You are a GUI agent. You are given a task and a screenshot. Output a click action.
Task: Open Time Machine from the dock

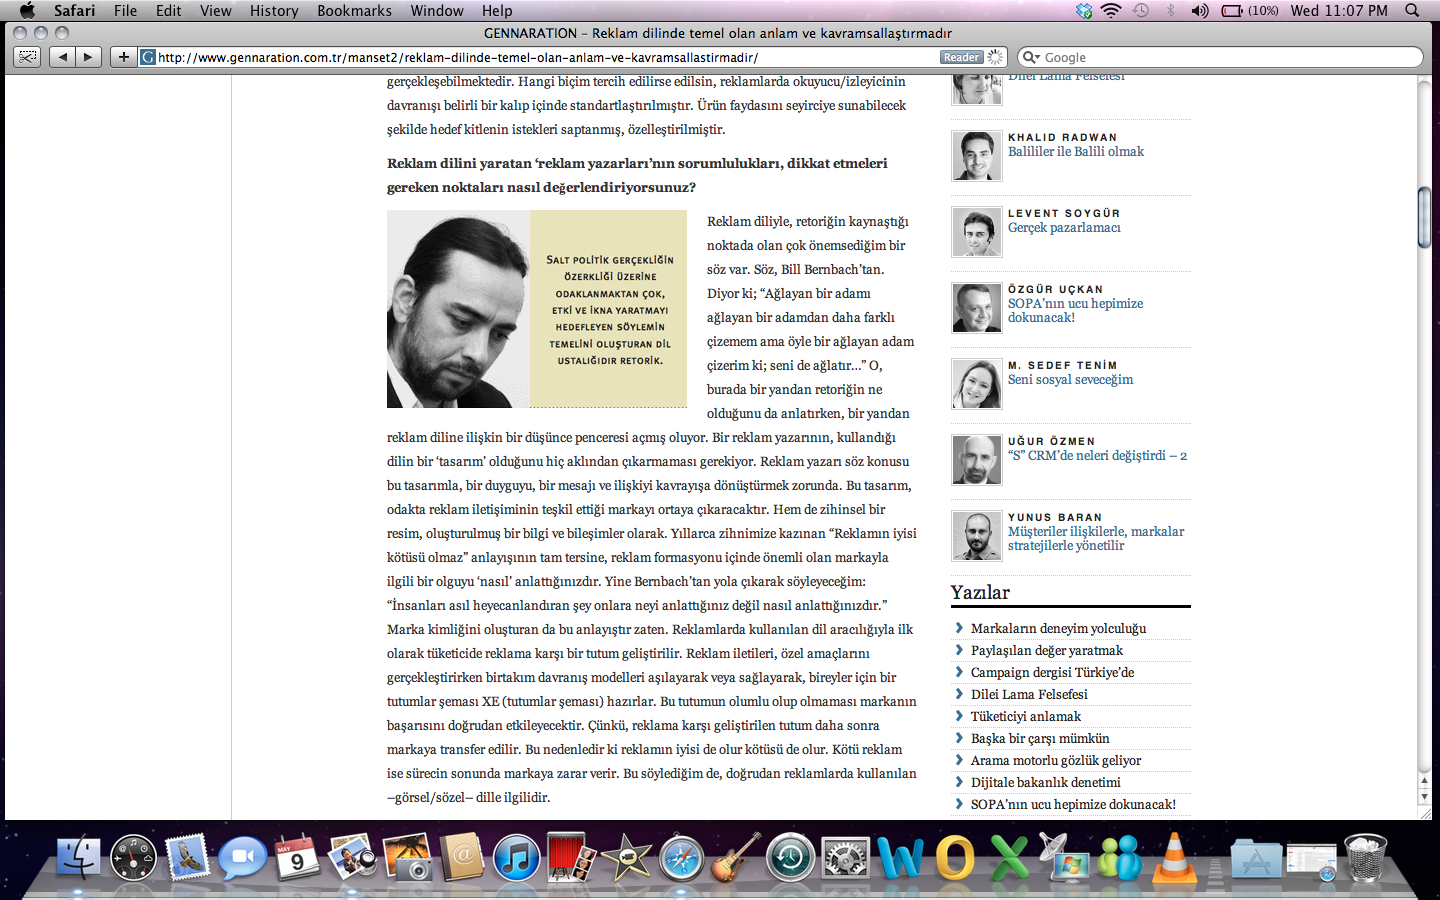point(791,858)
